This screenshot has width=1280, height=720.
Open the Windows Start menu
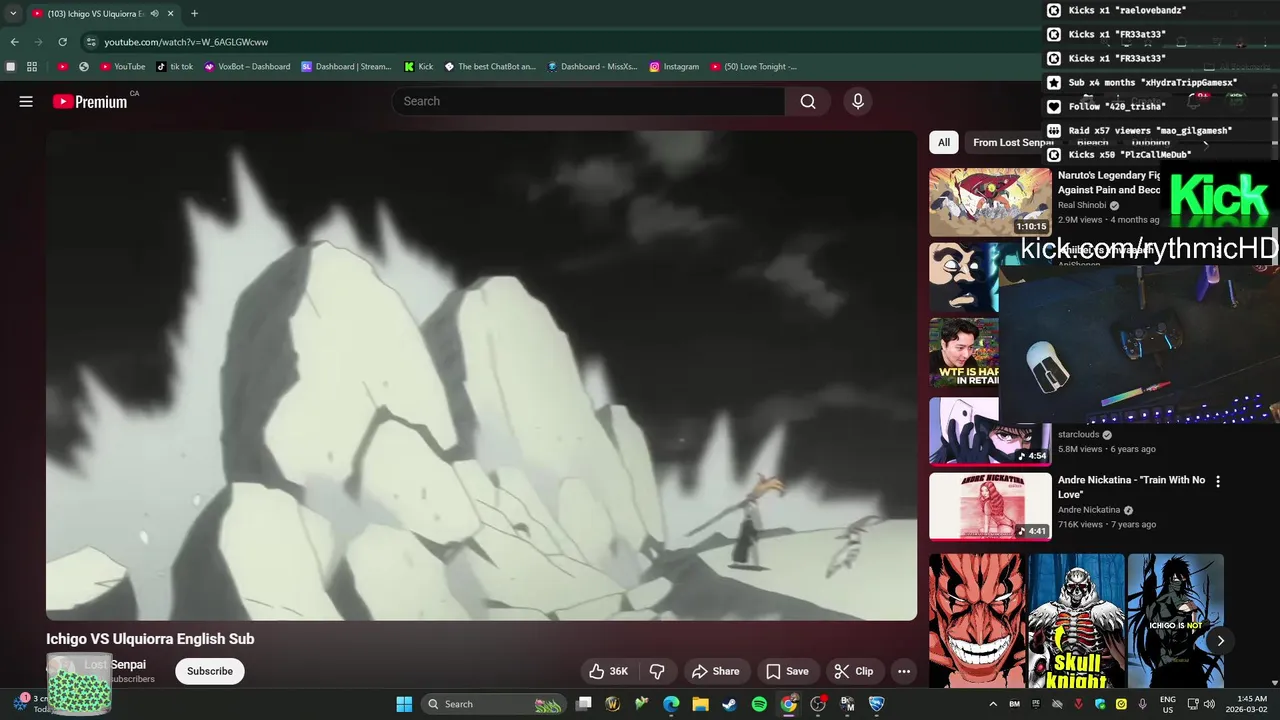click(404, 704)
